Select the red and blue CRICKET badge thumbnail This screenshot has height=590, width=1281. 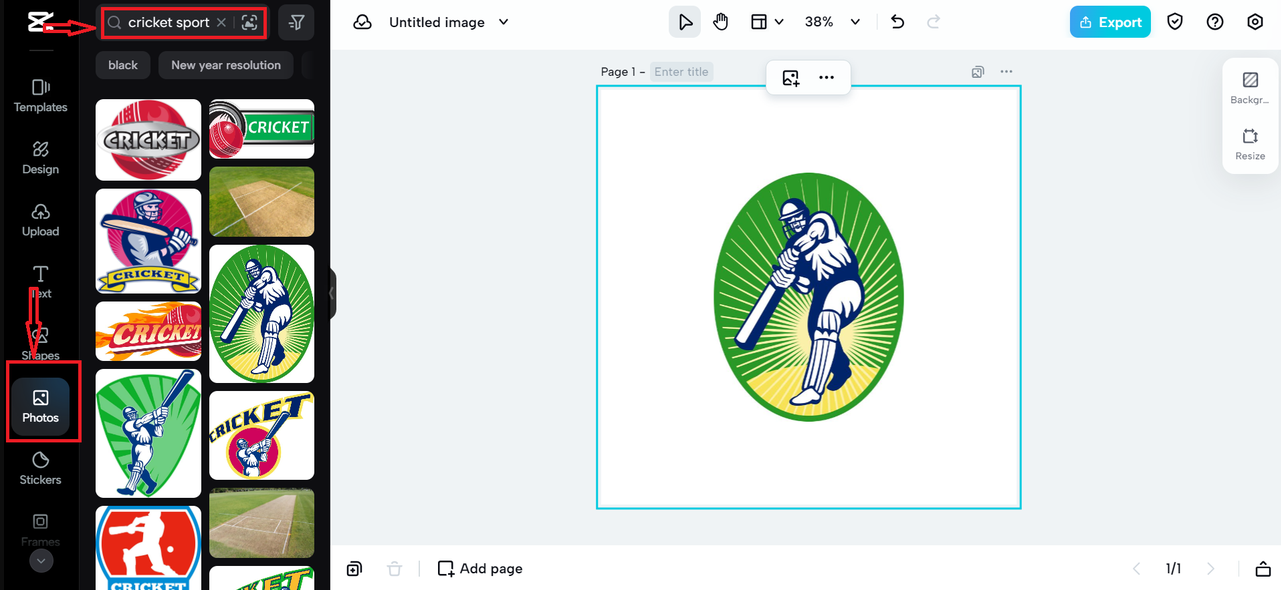pyautogui.click(x=148, y=548)
